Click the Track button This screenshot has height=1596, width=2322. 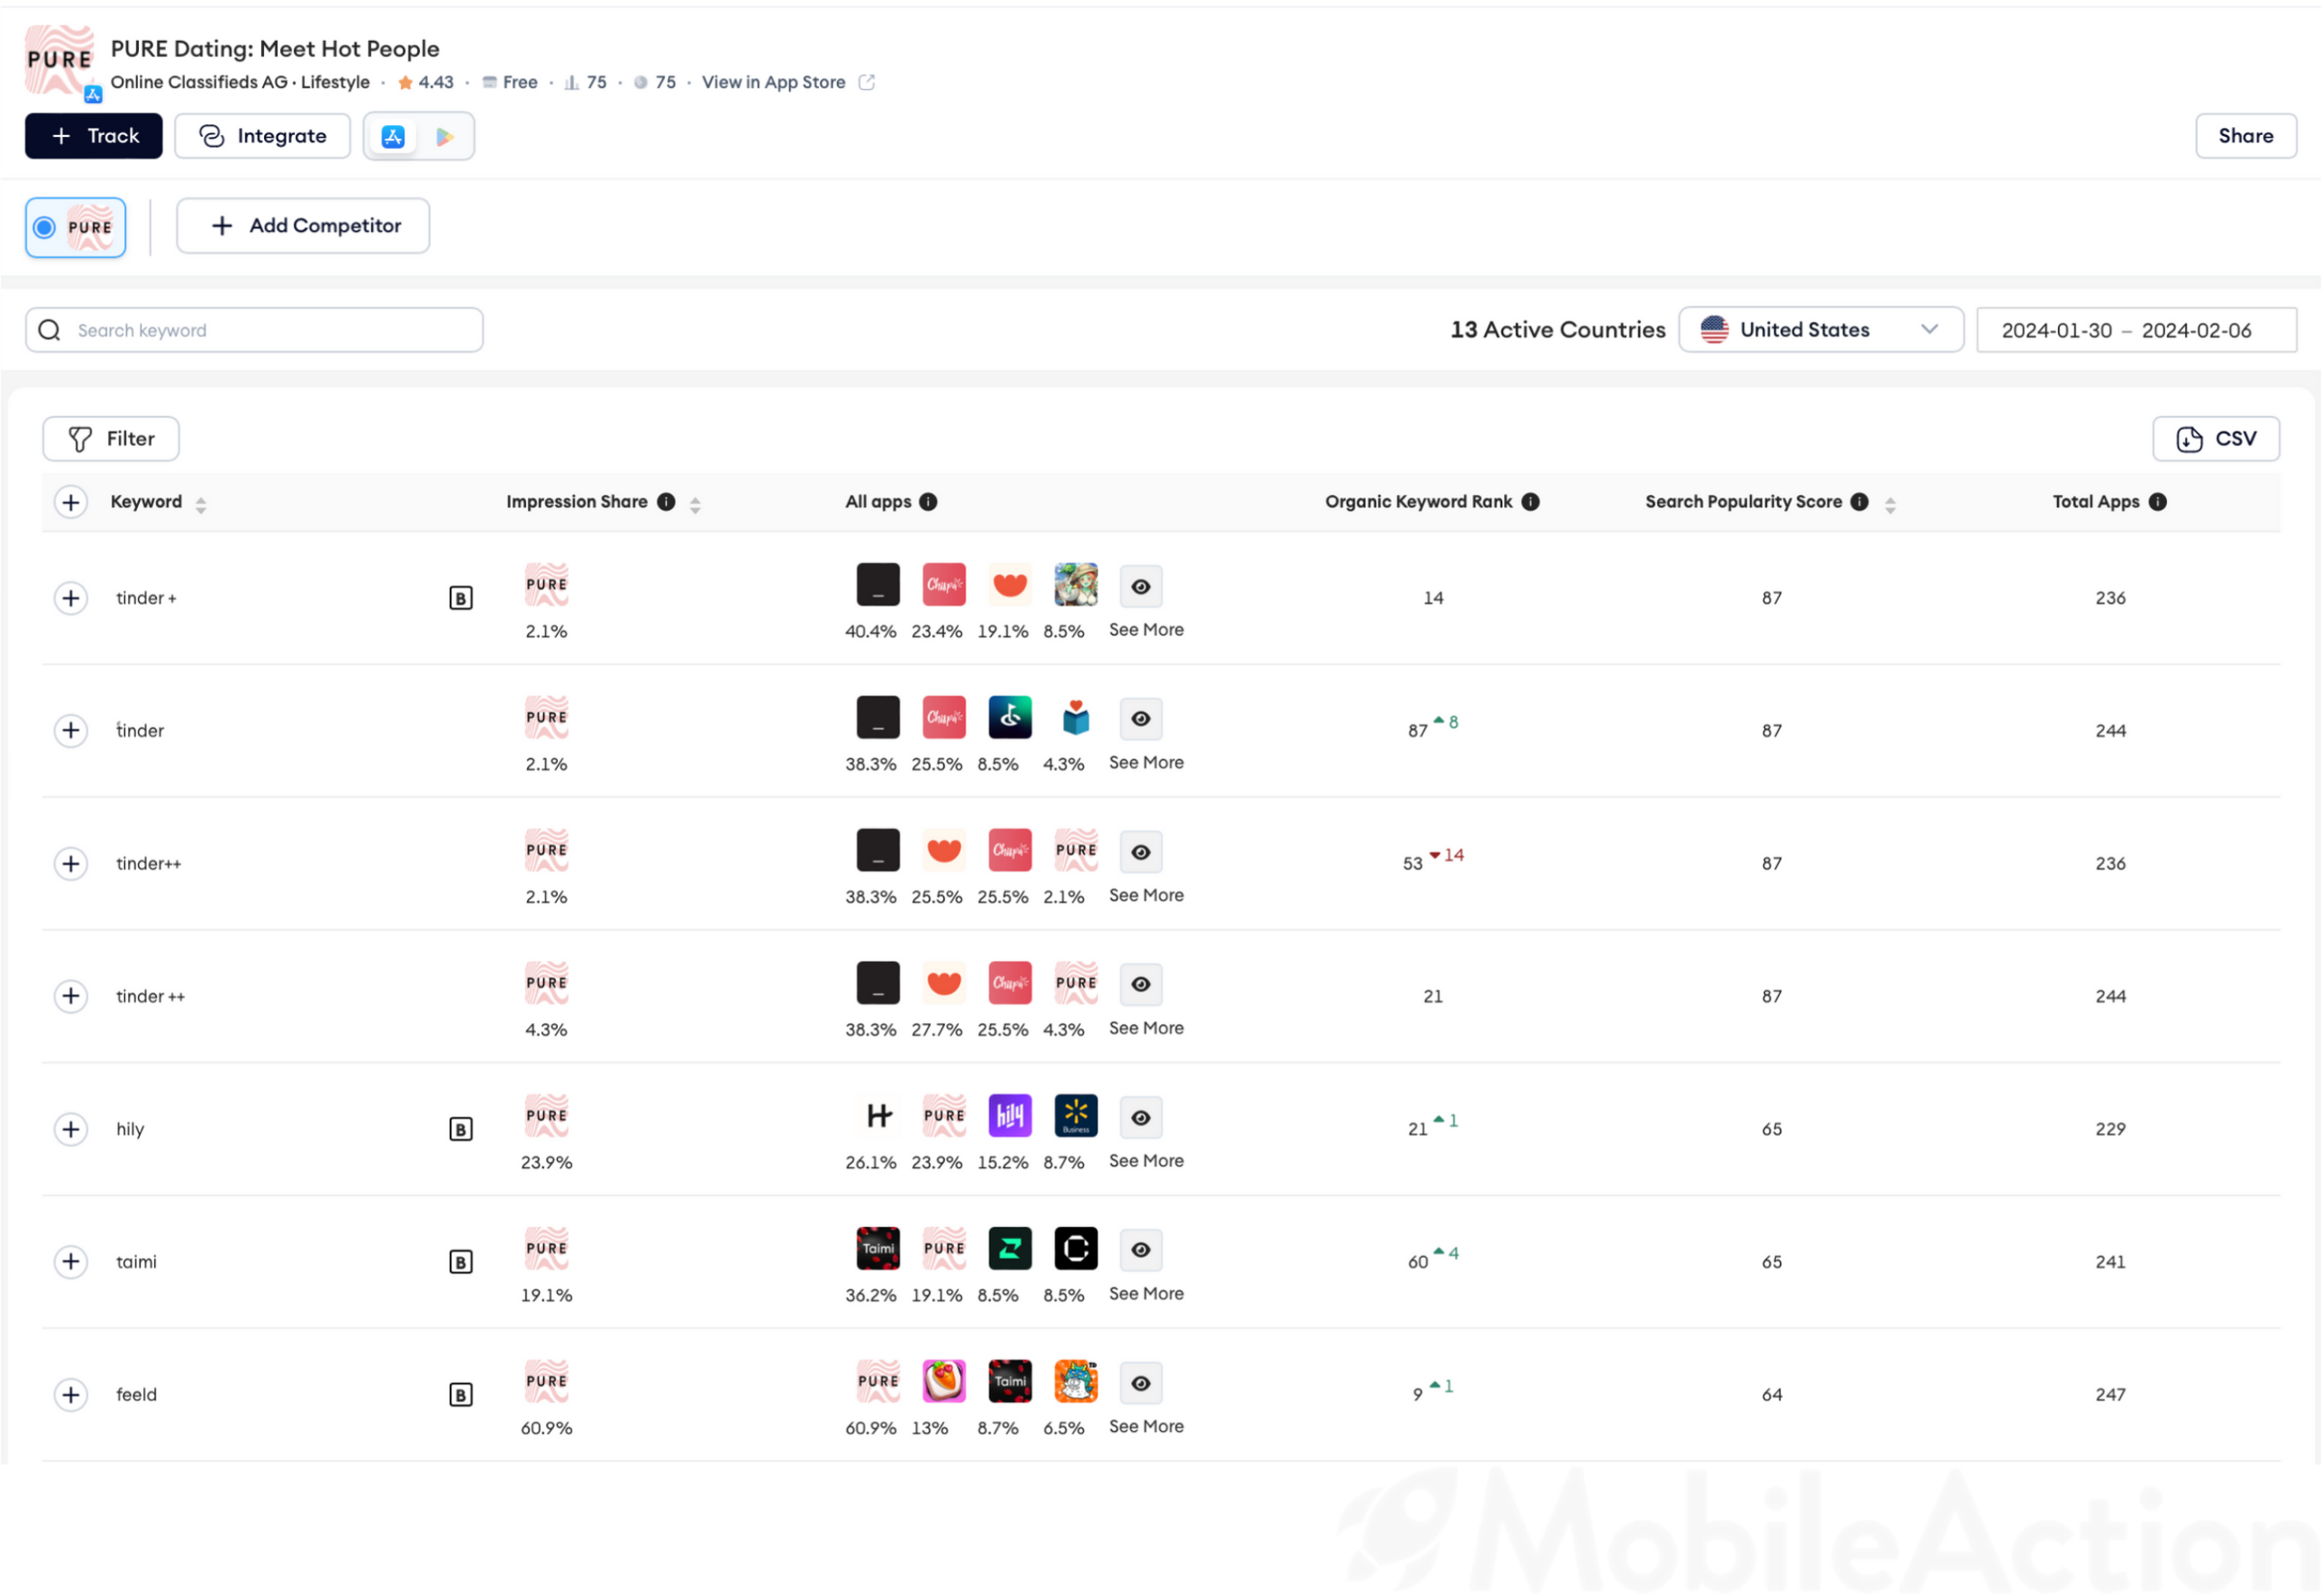tap(93, 136)
